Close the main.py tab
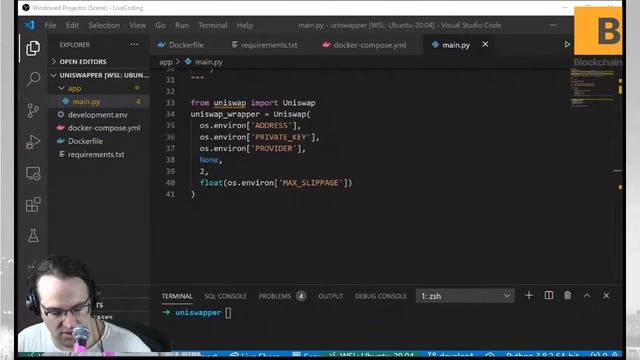This screenshot has height=360, width=640. 485,44
